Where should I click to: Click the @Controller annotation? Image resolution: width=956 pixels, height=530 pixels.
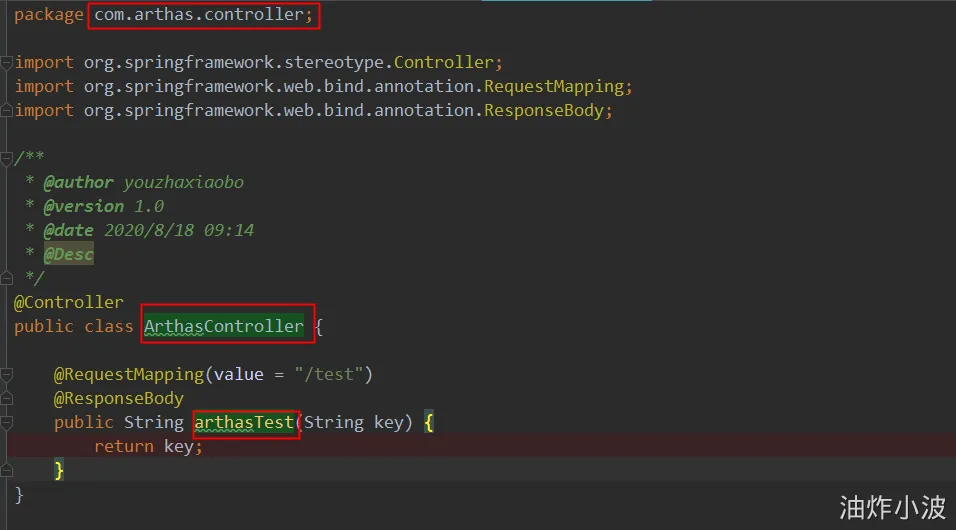coord(69,302)
